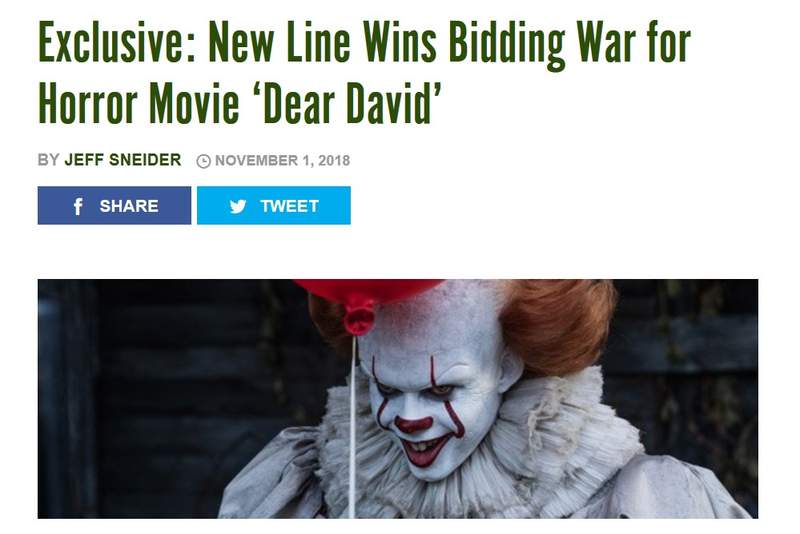The image size is (800, 534).
Task: Click the 'BY' byline label
Action: [x=48, y=160]
